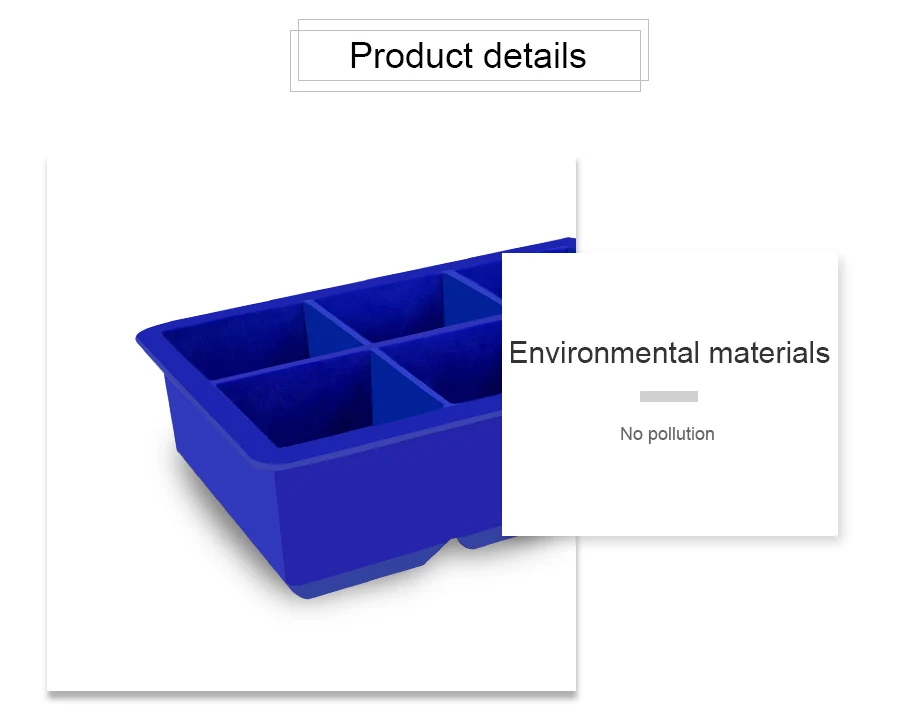Click the word details in heading
The height and width of the screenshot is (714, 900).
pos(535,56)
